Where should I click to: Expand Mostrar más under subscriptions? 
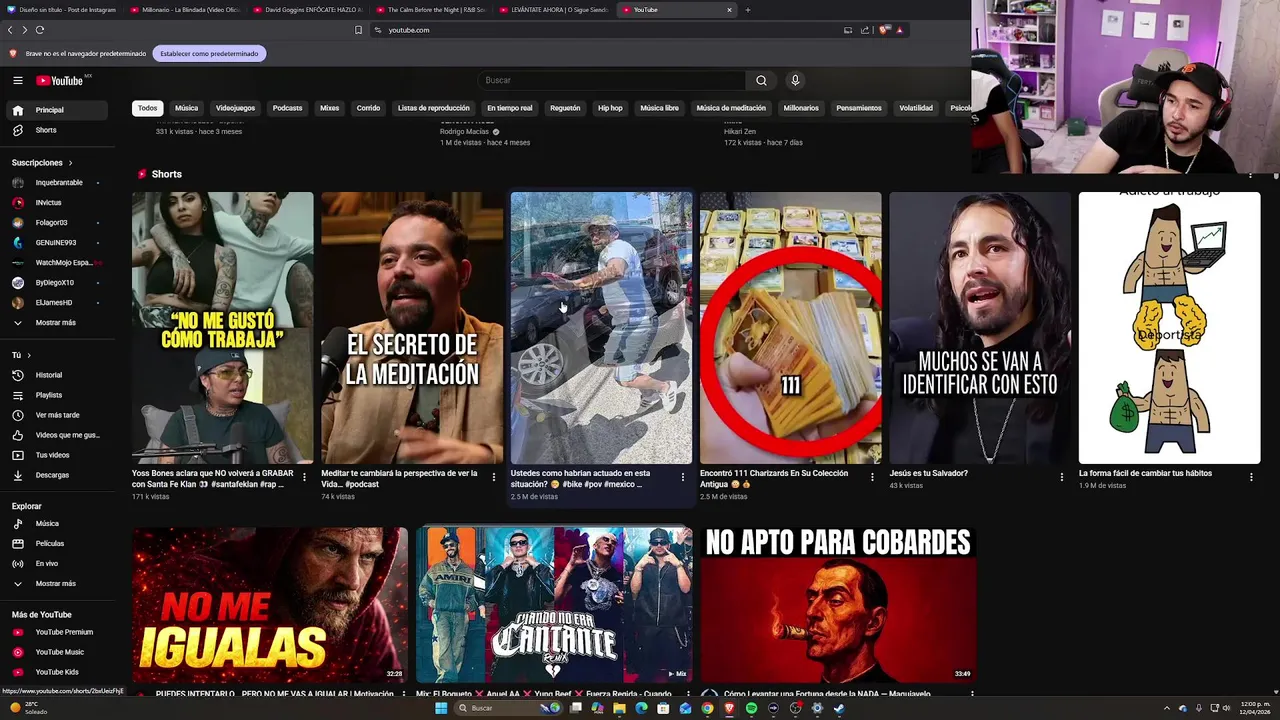pyautogui.click(x=56, y=322)
